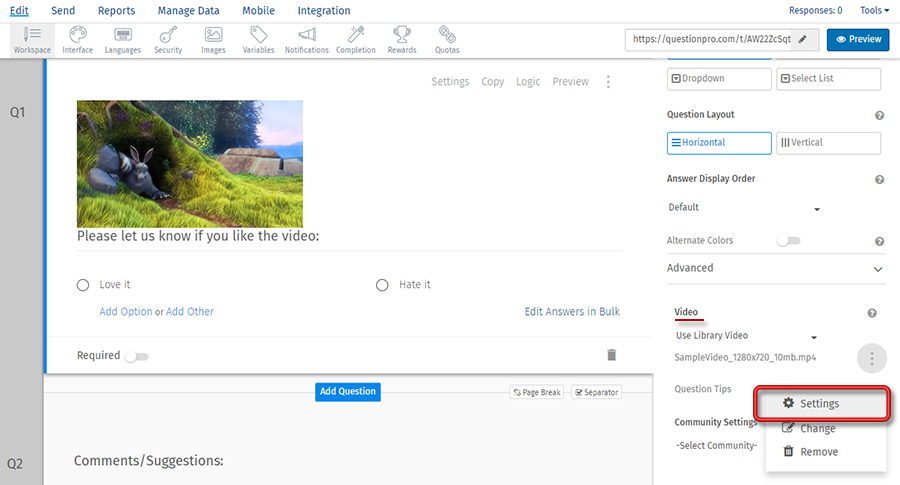
Task: Choose the Horizontal layout option
Action: (x=719, y=143)
